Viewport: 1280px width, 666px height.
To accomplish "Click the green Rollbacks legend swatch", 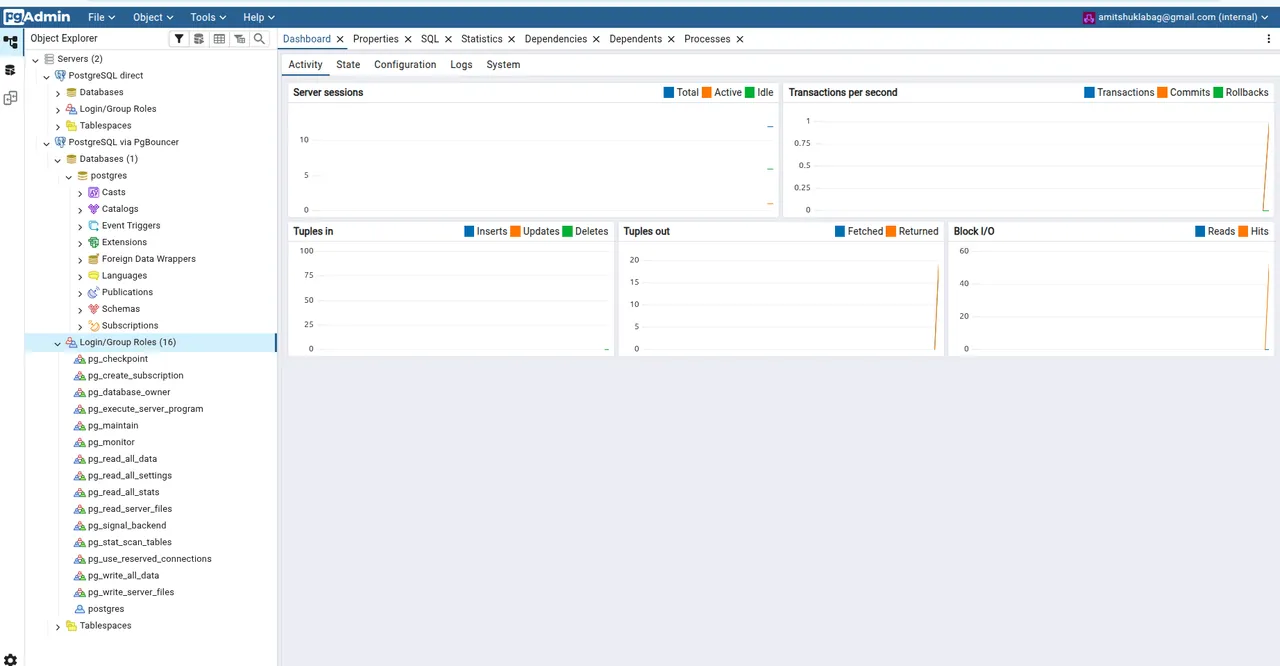I will point(1218,92).
